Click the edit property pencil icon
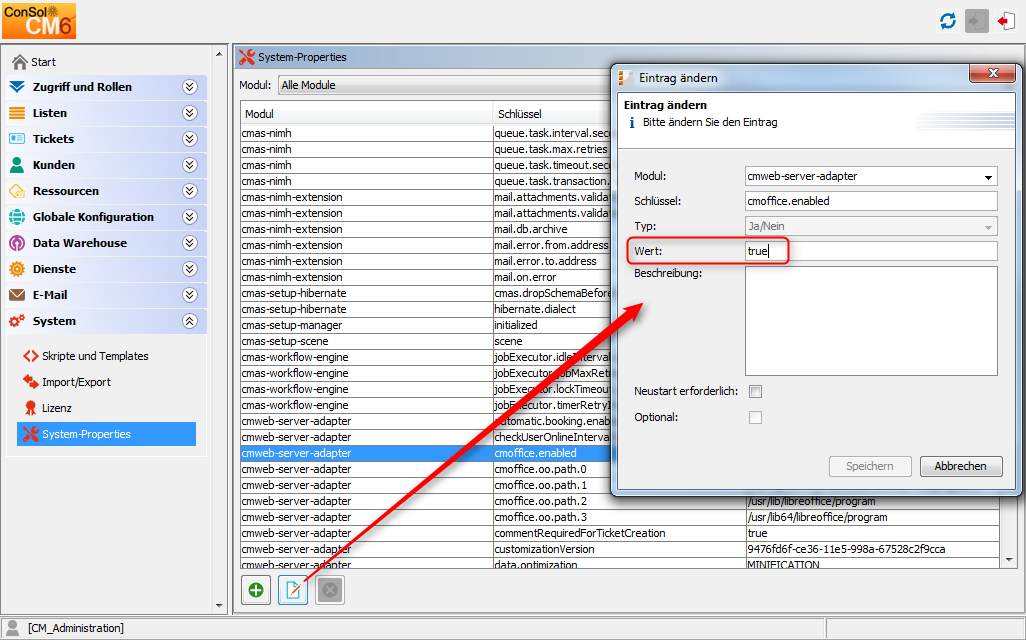The image size is (1026, 640). pos(293,590)
